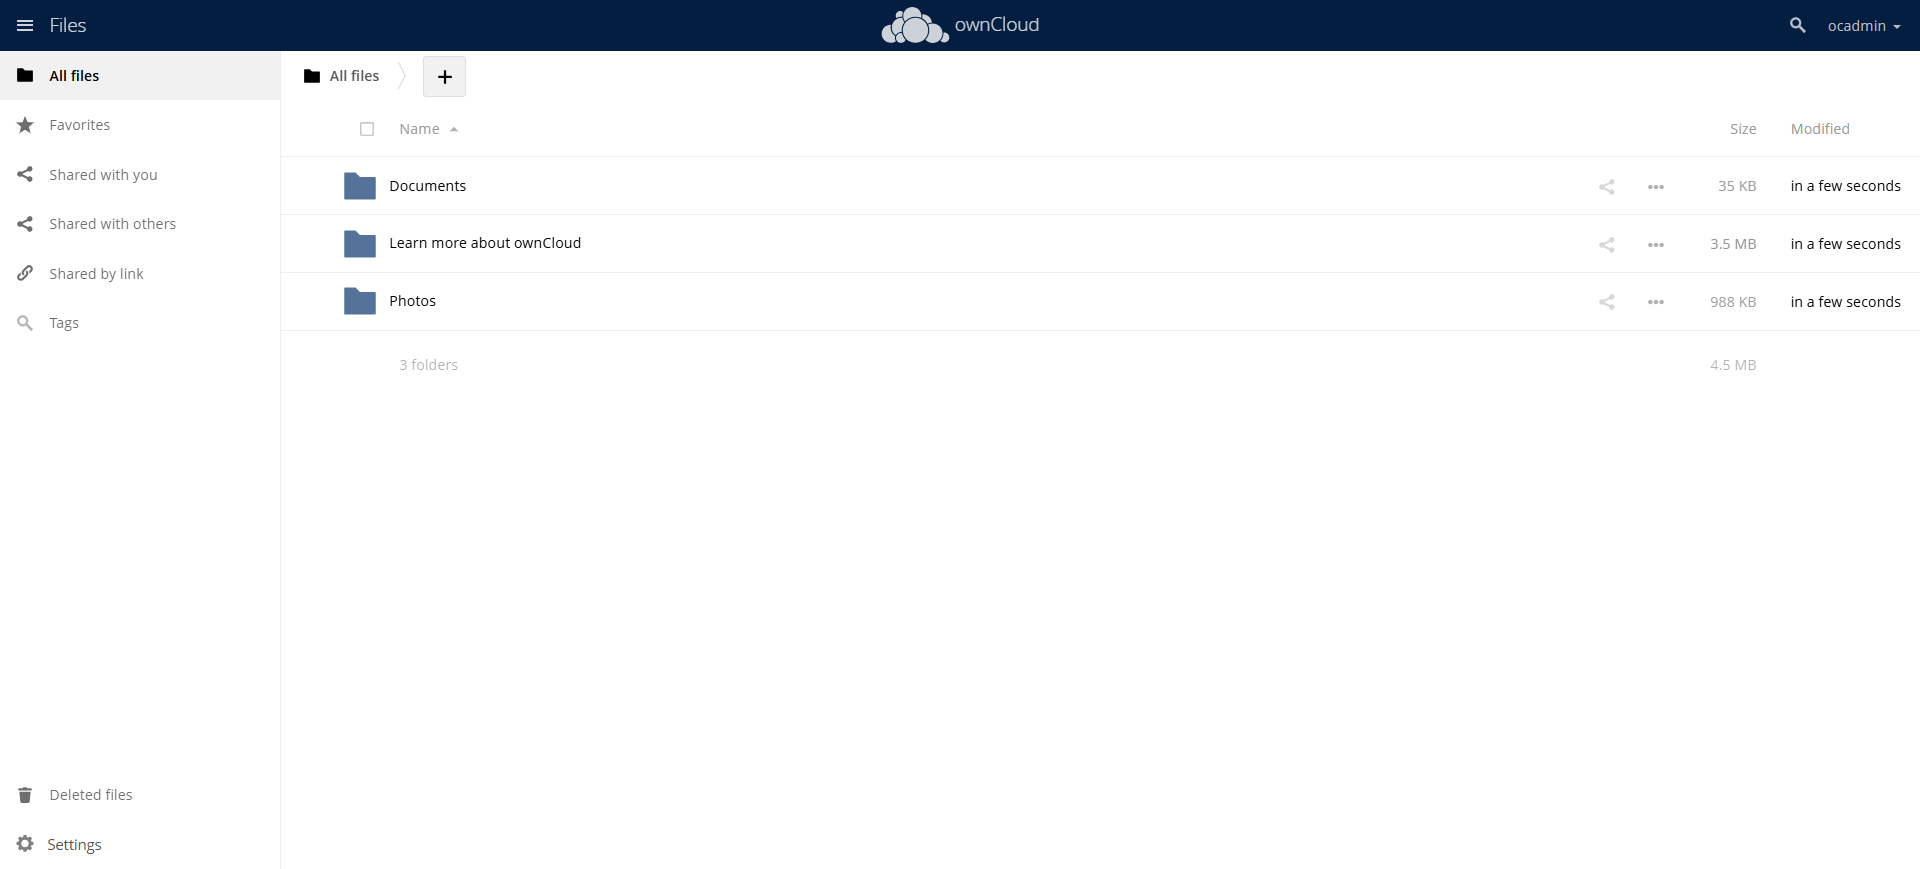Sort by Name column arrow

454,129
